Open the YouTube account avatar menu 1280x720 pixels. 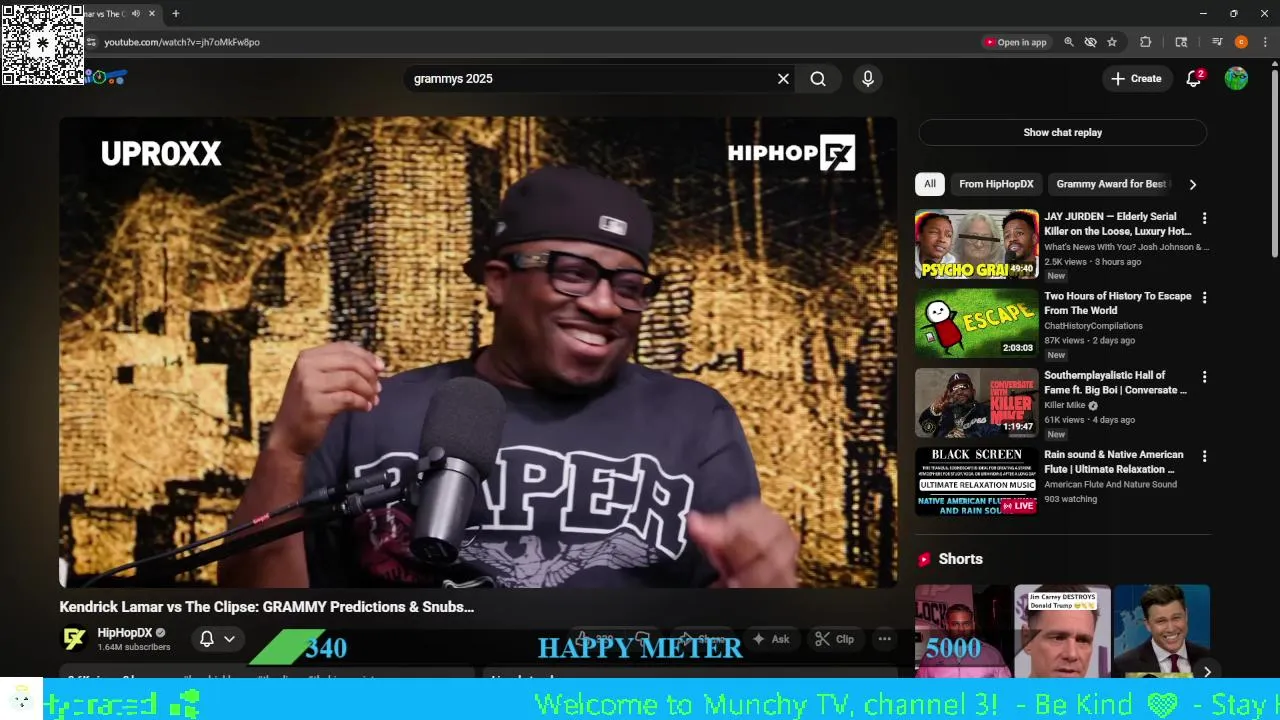(x=1236, y=79)
